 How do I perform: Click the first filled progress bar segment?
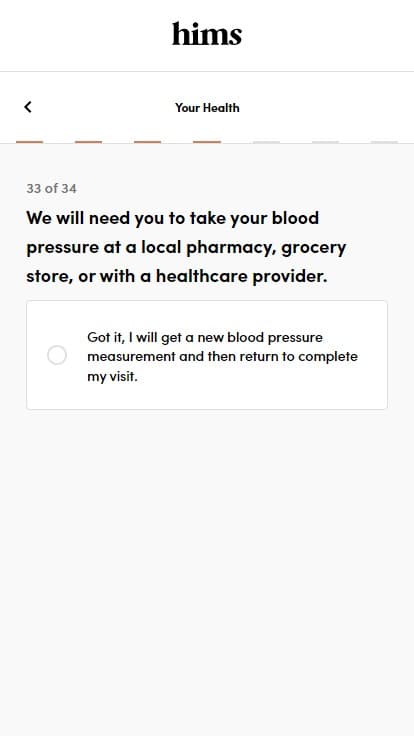pyautogui.click(x=30, y=142)
